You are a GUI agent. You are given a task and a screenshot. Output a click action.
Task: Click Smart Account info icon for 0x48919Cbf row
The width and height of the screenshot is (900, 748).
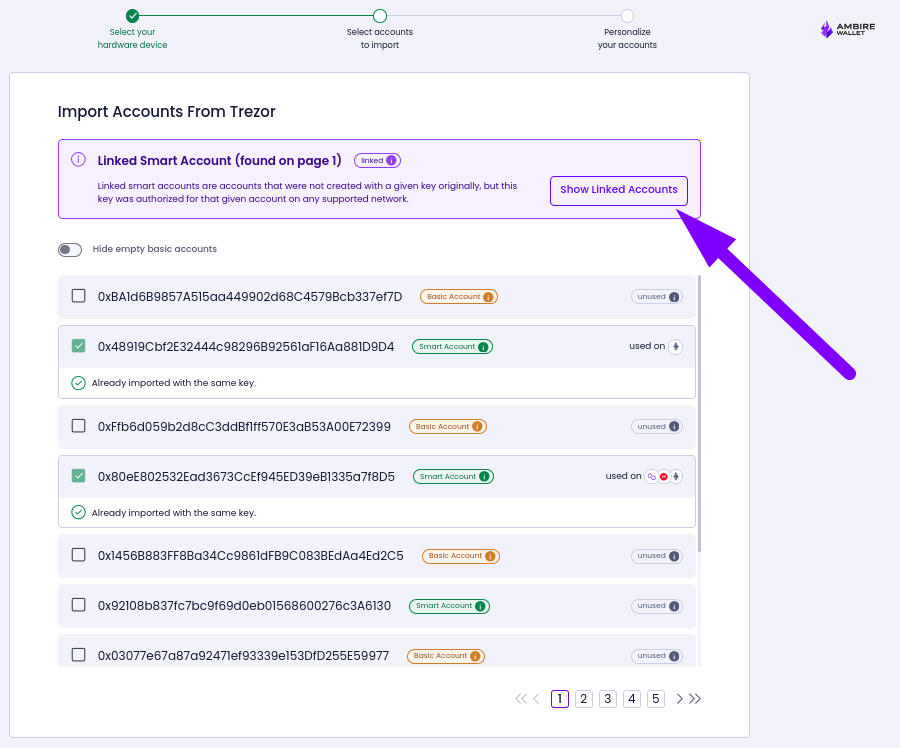pyautogui.click(x=483, y=347)
